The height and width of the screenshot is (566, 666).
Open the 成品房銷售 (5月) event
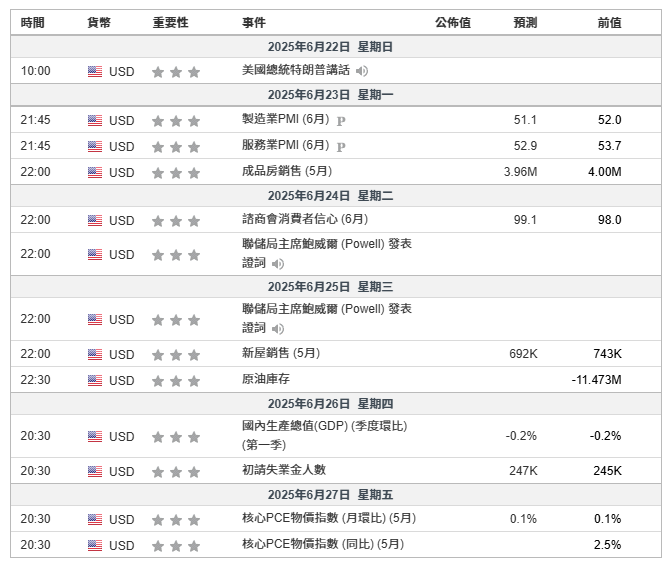click(287, 171)
